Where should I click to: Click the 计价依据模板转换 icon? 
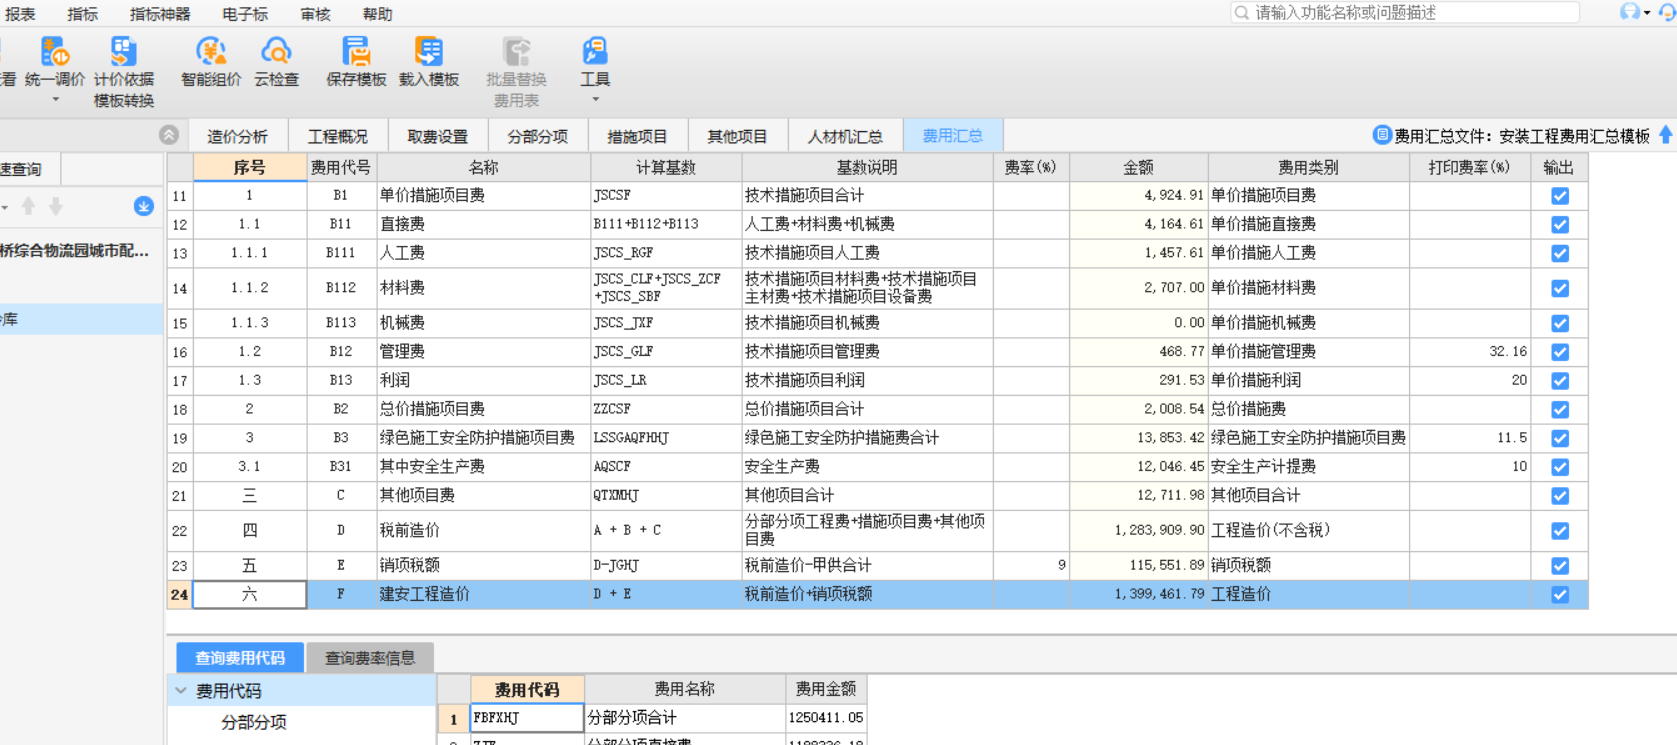(123, 51)
